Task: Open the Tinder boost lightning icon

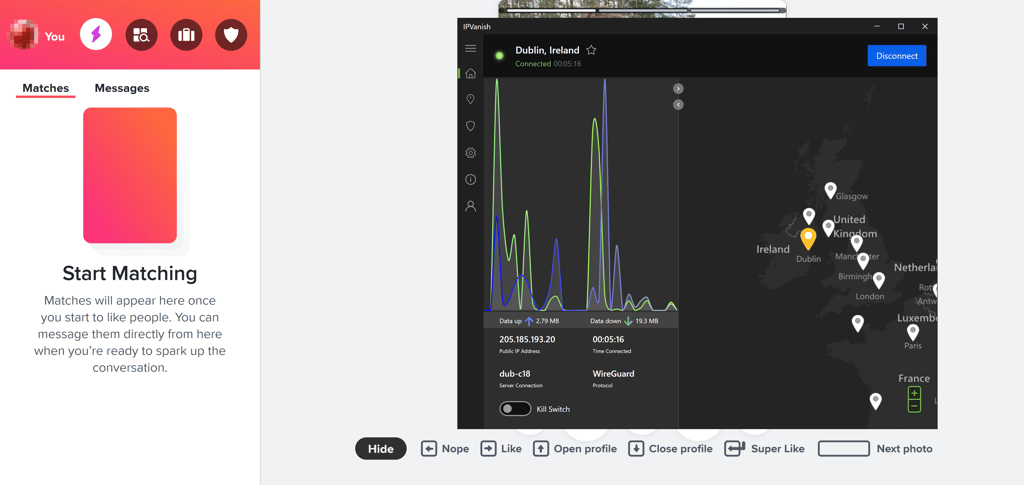Action: (x=96, y=35)
